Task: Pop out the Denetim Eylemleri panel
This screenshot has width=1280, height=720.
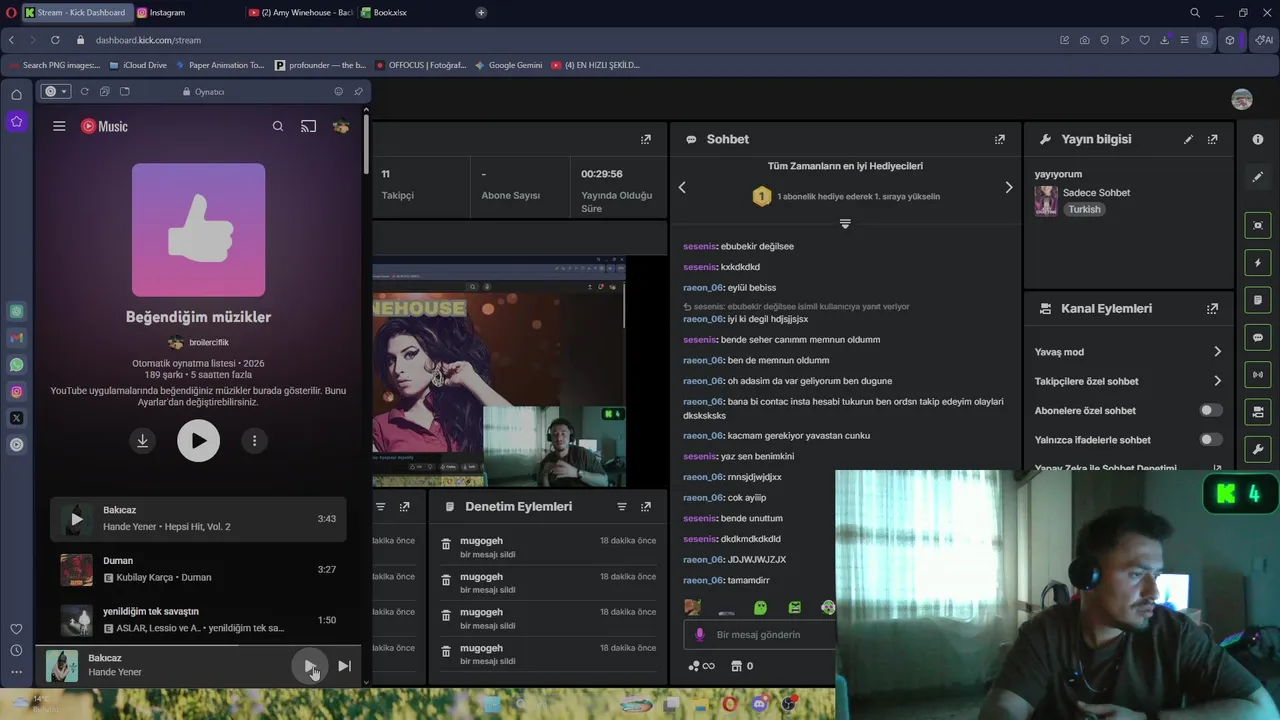Action: (646, 507)
